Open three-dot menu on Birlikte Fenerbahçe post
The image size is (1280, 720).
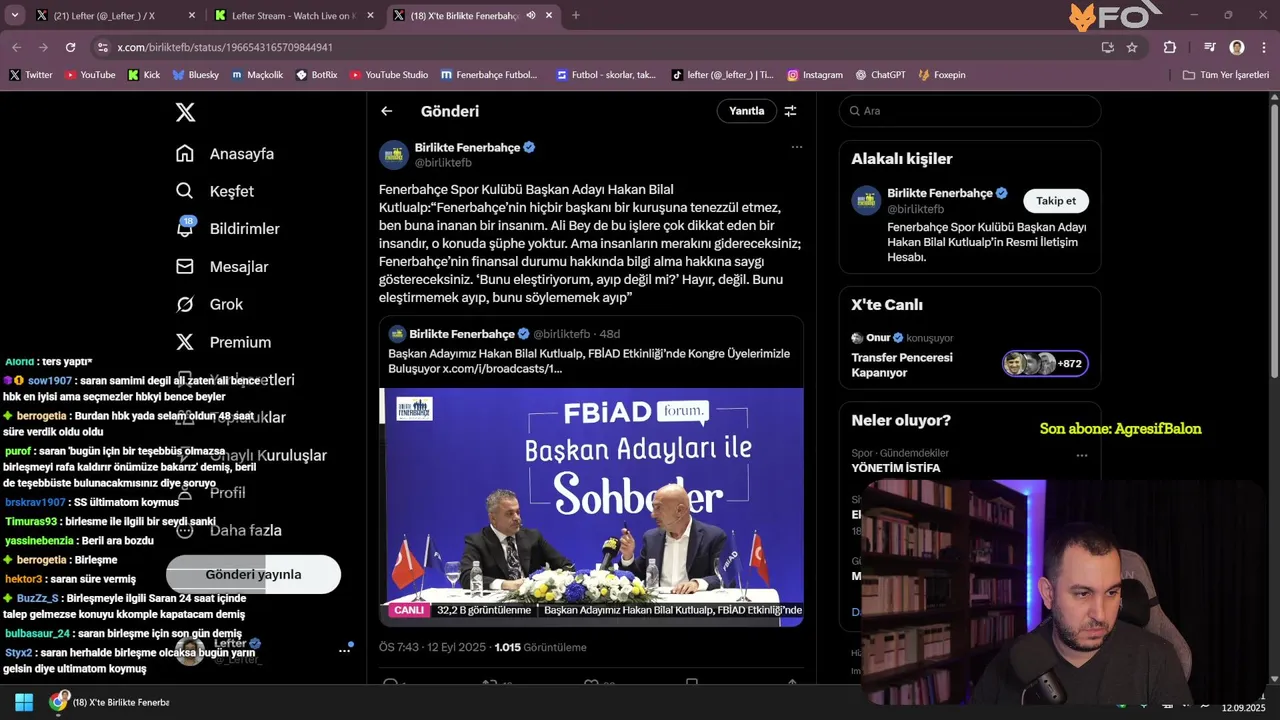797,147
